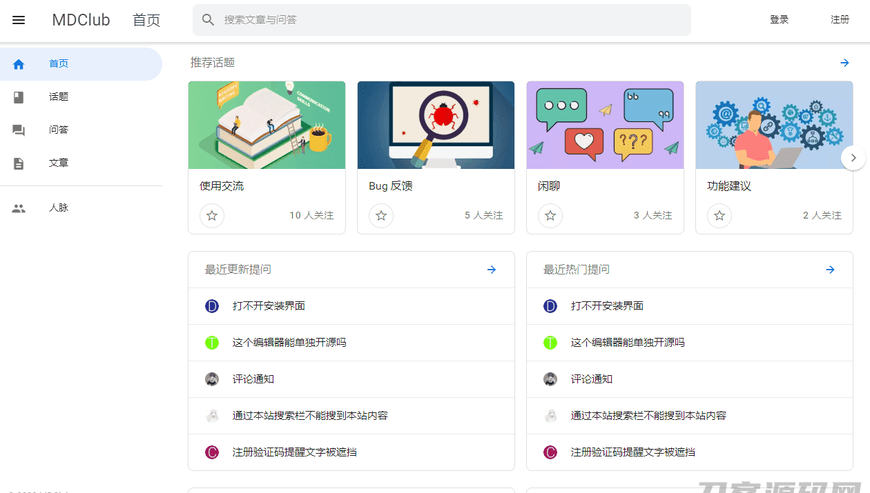Open all recommended topics via arrow
This screenshot has height=493, width=870.
pyautogui.click(x=844, y=63)
